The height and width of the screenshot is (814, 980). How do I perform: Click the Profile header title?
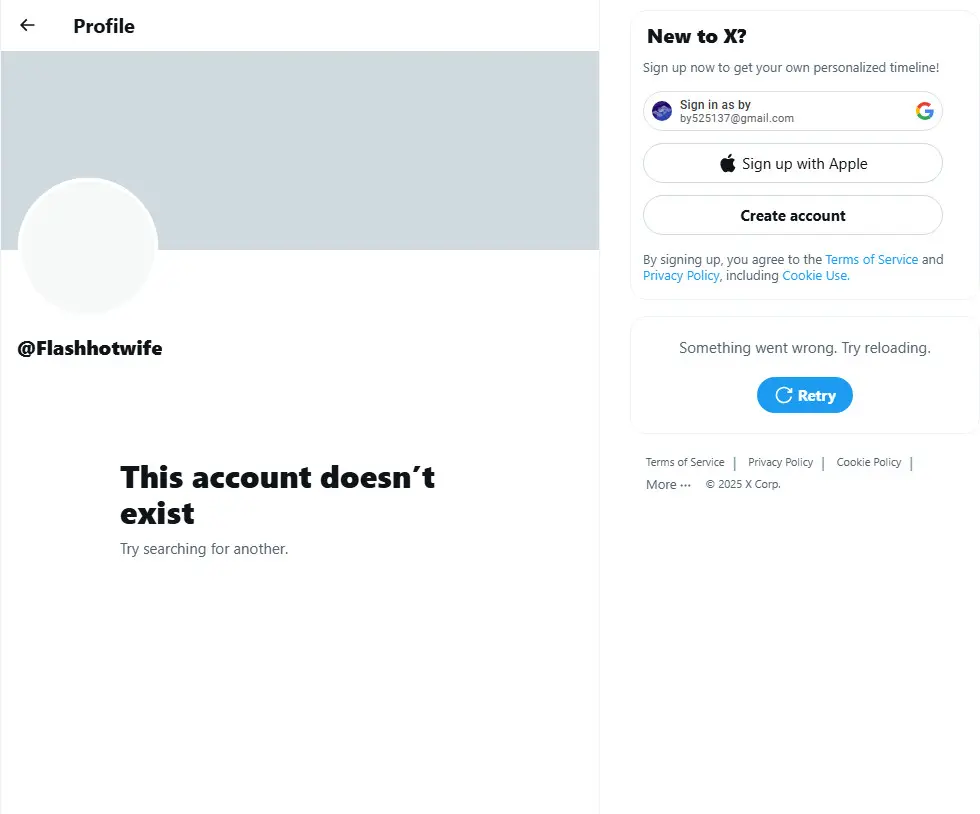point(104,26)
